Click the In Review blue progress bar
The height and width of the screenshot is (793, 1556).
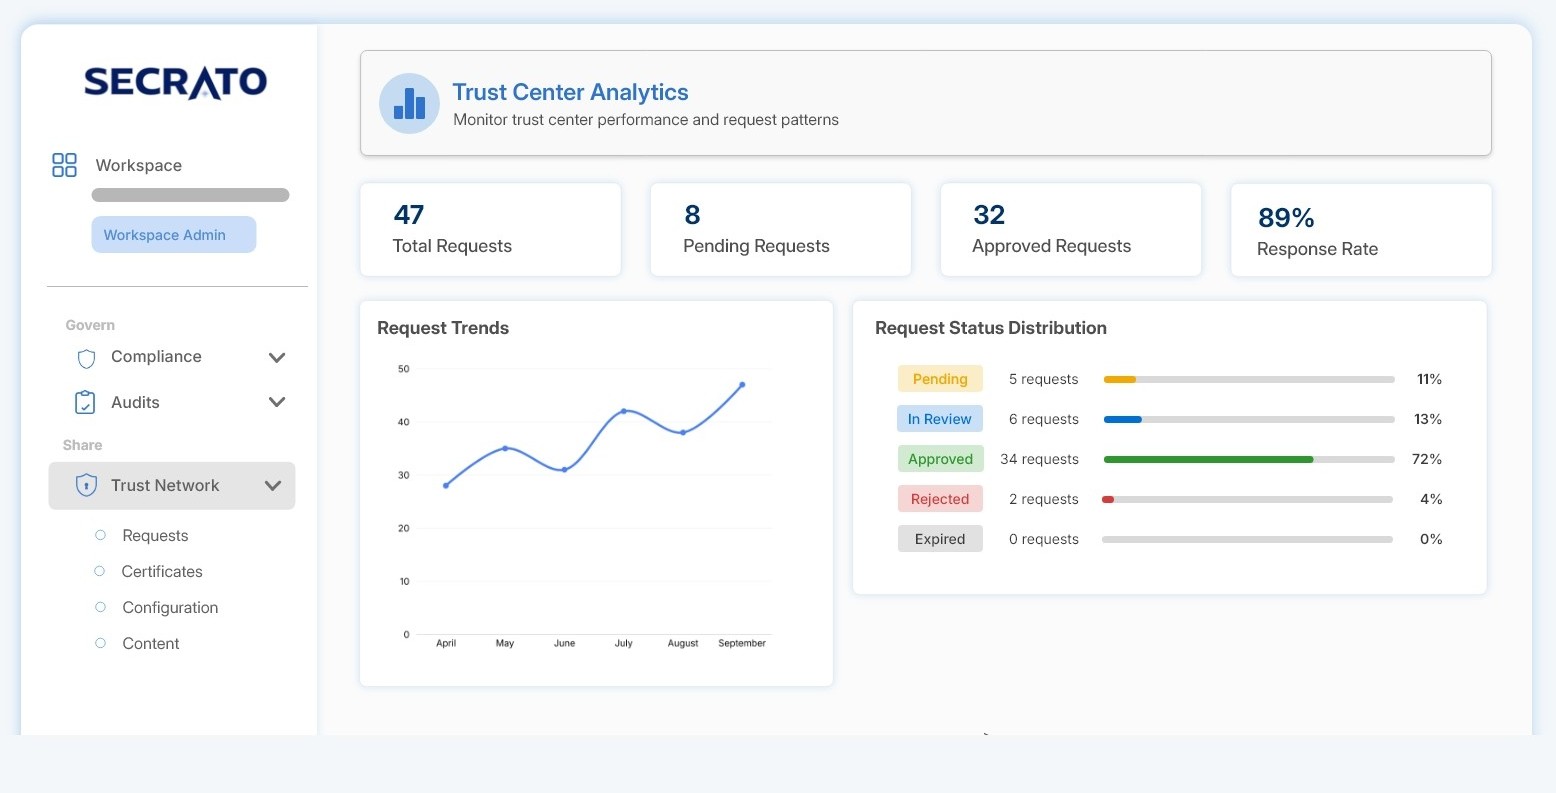click(1122, 419)
